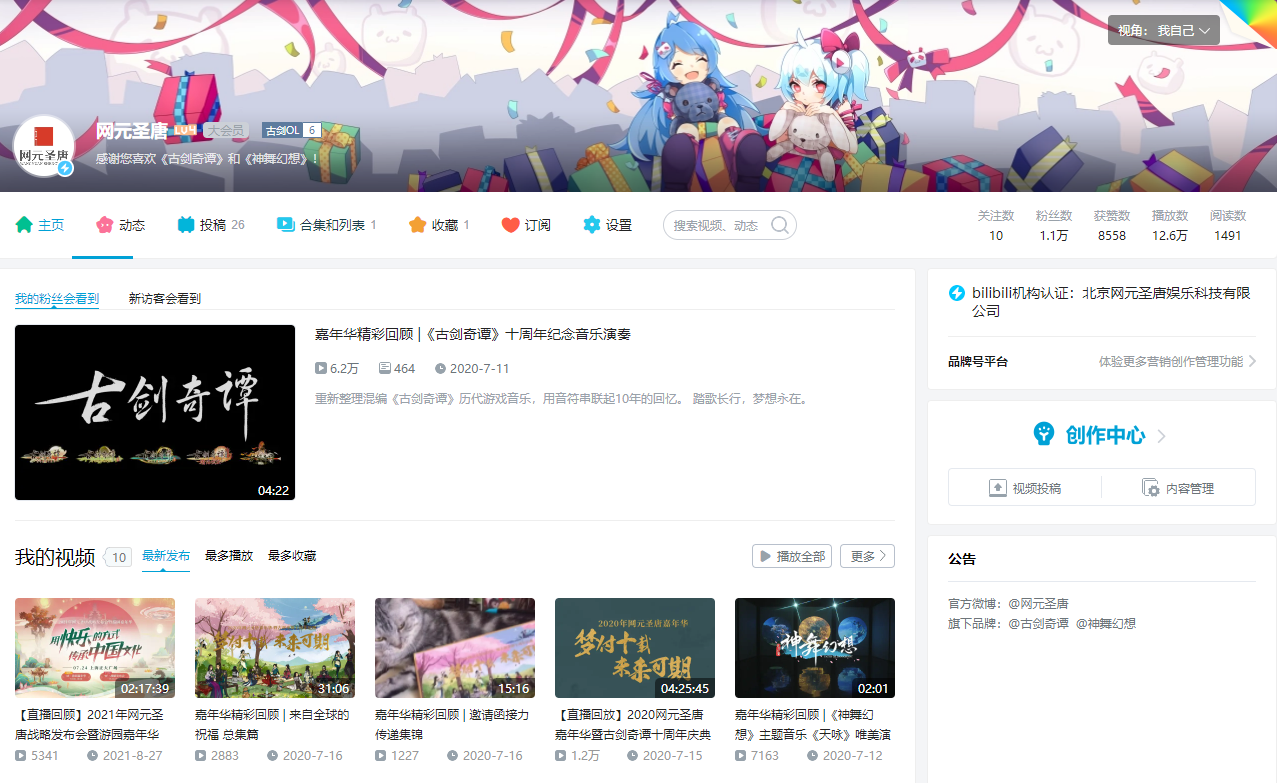The height and width of the screenshot is (783, 1277).
Task: Click the 公告 announcement text
Action: (x=962, y=559)
